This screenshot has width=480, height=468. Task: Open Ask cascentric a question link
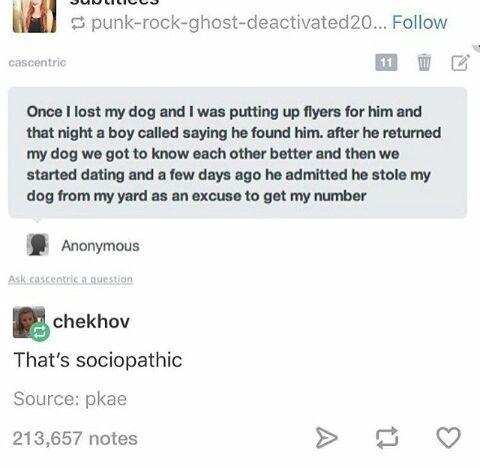click(71, 279)
